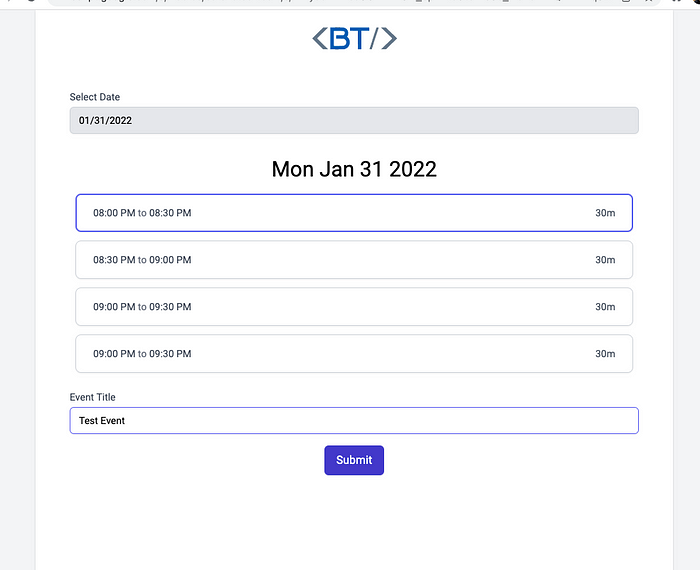This screenshot has width=700, height=570.
Task: Click the 30m duration on the third slot
Action: click(x=605, y=307)
